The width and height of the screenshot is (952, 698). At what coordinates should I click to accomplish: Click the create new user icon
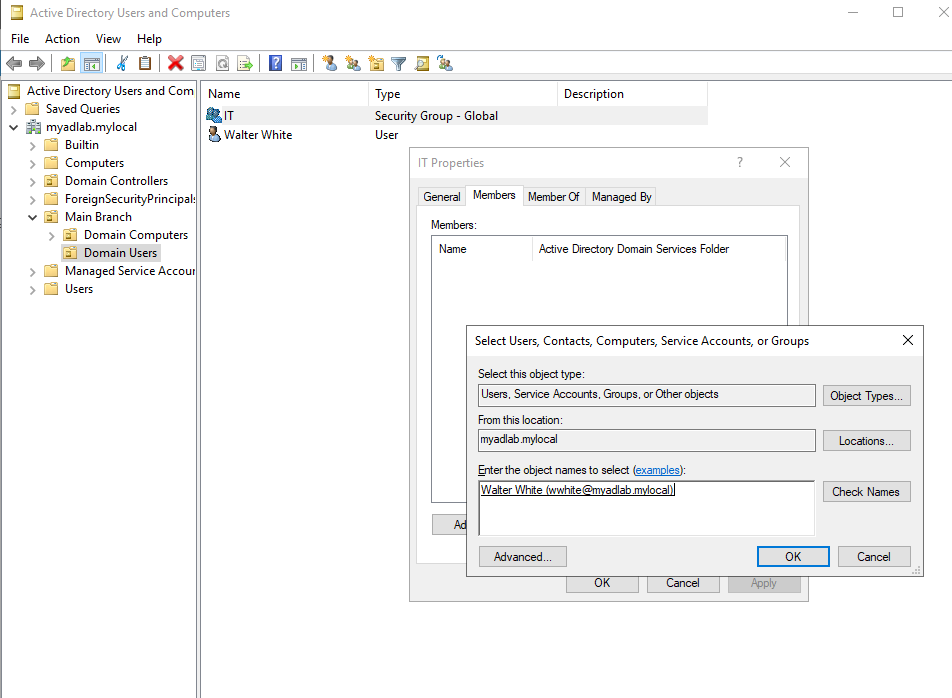pyautogui.click(x=330, y=64)
